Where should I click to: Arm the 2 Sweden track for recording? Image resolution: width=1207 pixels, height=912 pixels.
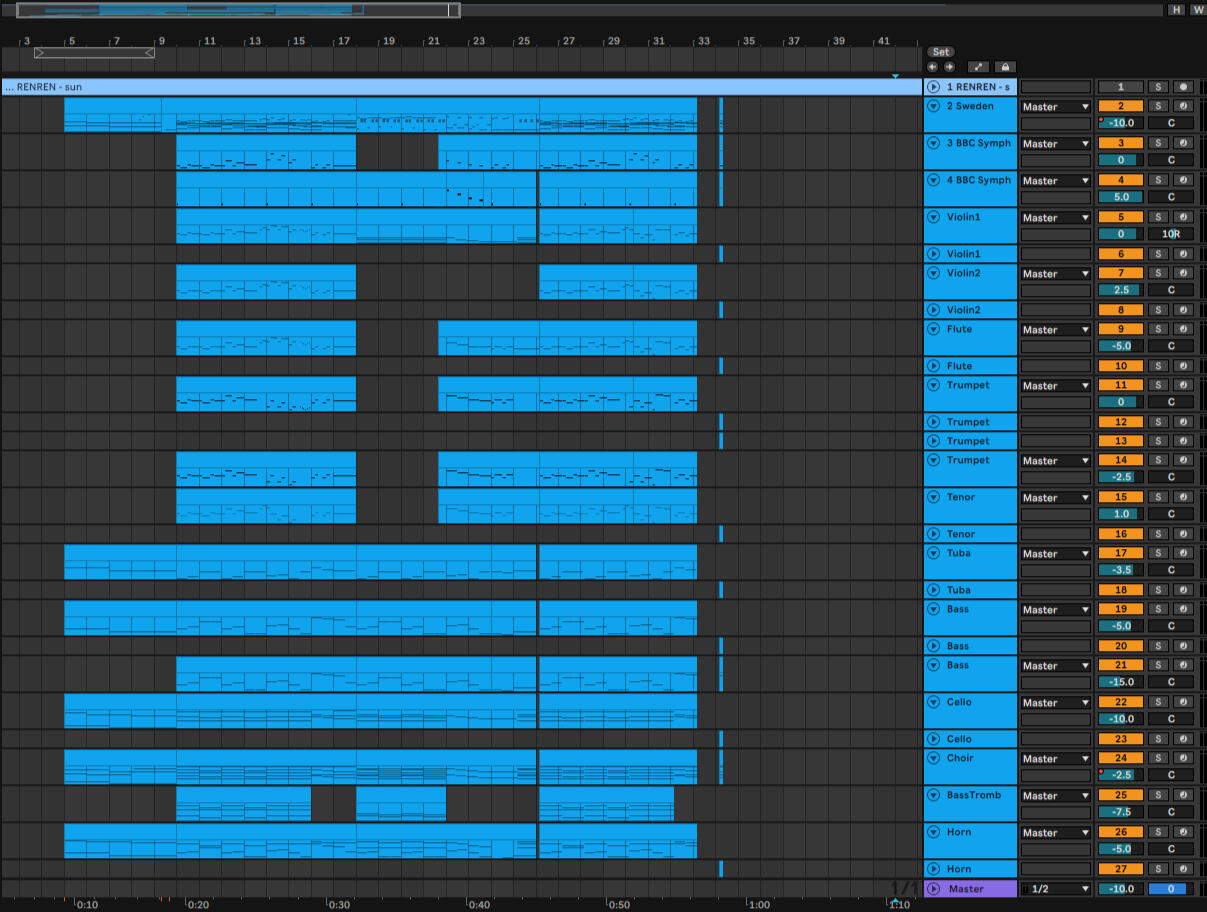1183,106
